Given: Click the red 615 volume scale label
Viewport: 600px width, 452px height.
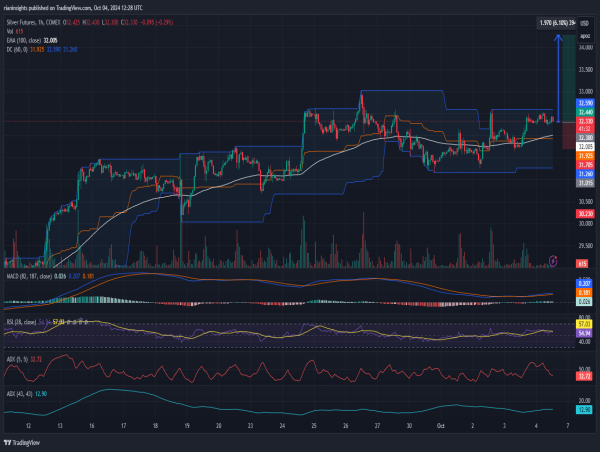Looking at the screenshot, I should [x=582, y=264].
